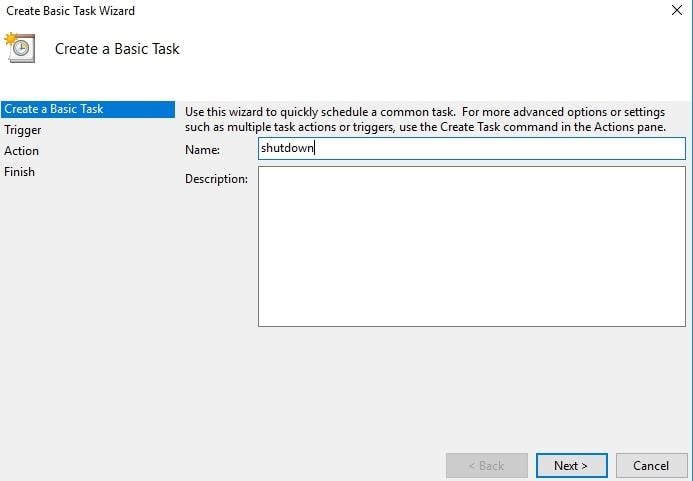Open the Action step in sidebar
The image size is (693, 481).
22,151
